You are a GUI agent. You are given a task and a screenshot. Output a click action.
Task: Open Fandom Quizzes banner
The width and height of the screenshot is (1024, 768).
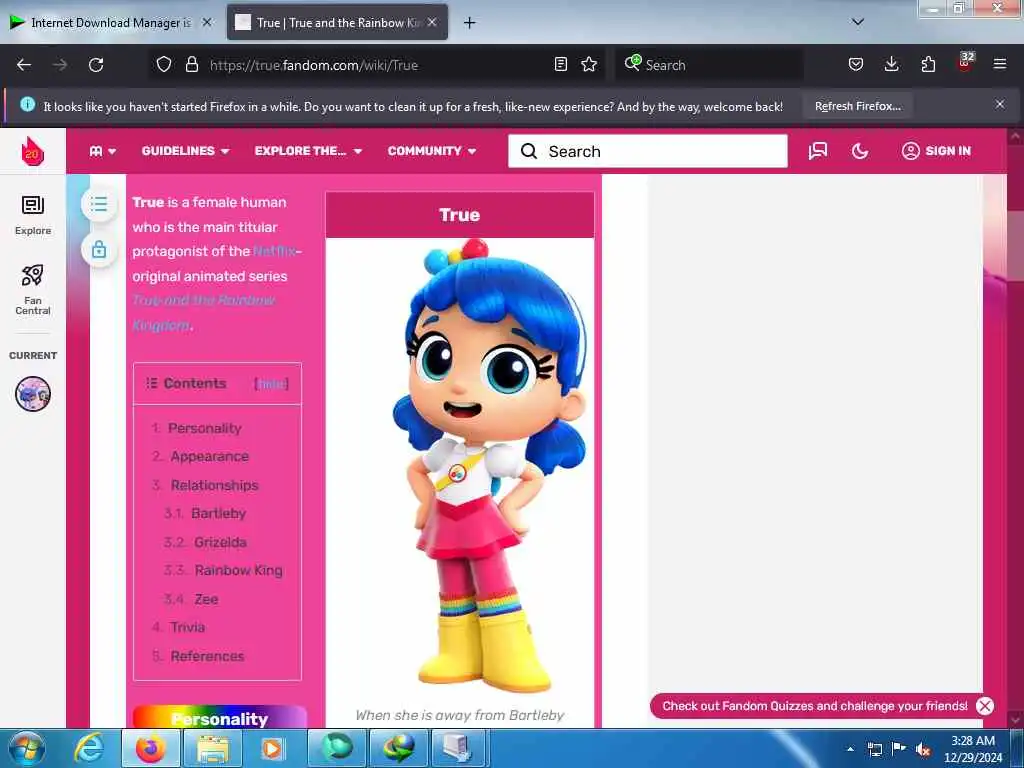coord(814,706)
